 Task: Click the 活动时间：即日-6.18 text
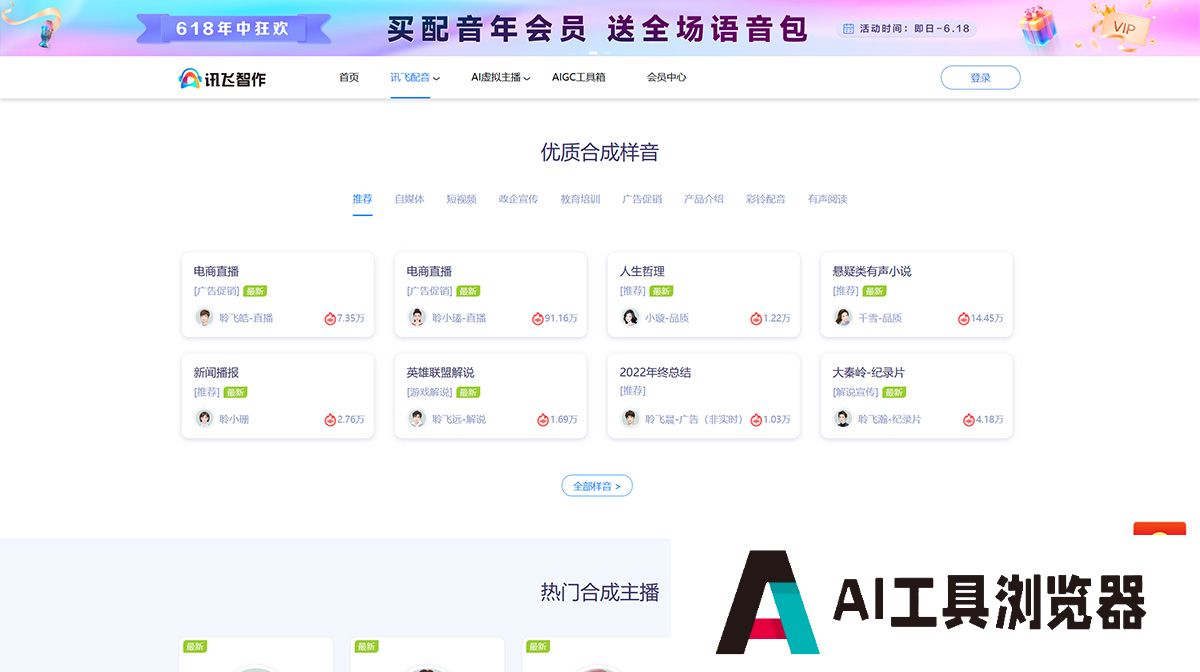(x=914, y=29)
